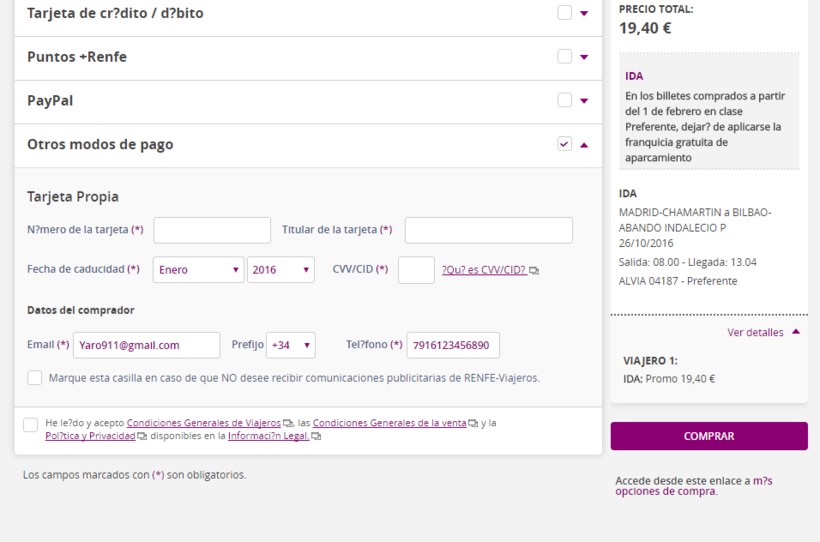This screenshot has width=820, height=542.
Task: Open the Información Legal link
Action: pos(269,436)
